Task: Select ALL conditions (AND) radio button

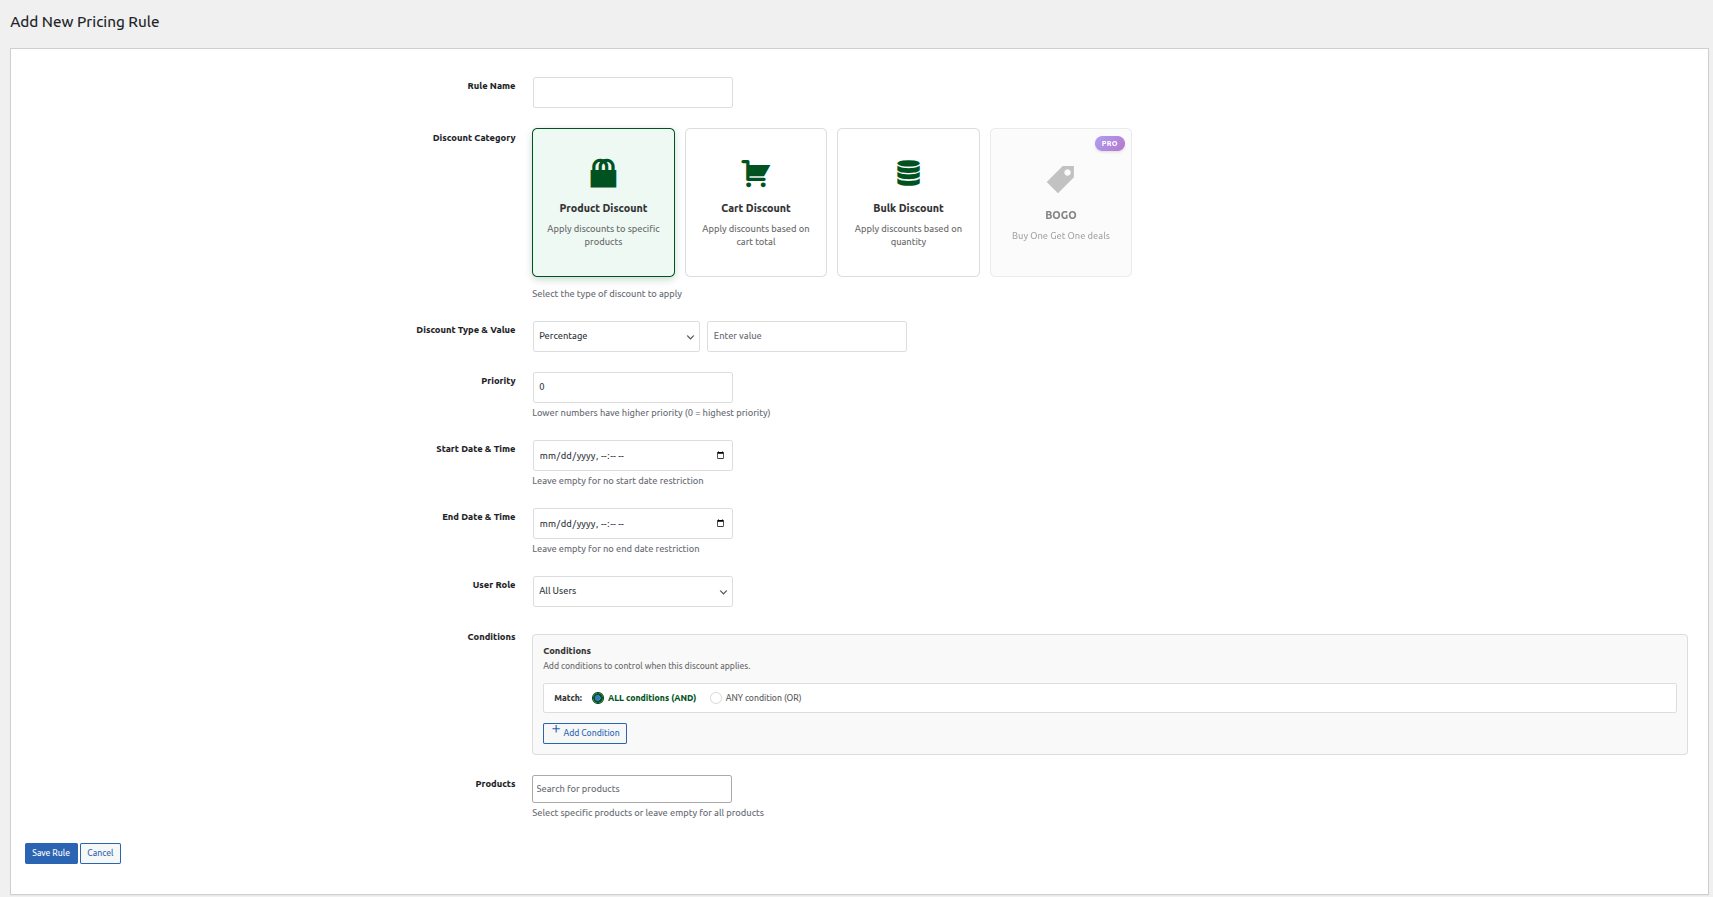Action: 598,698
